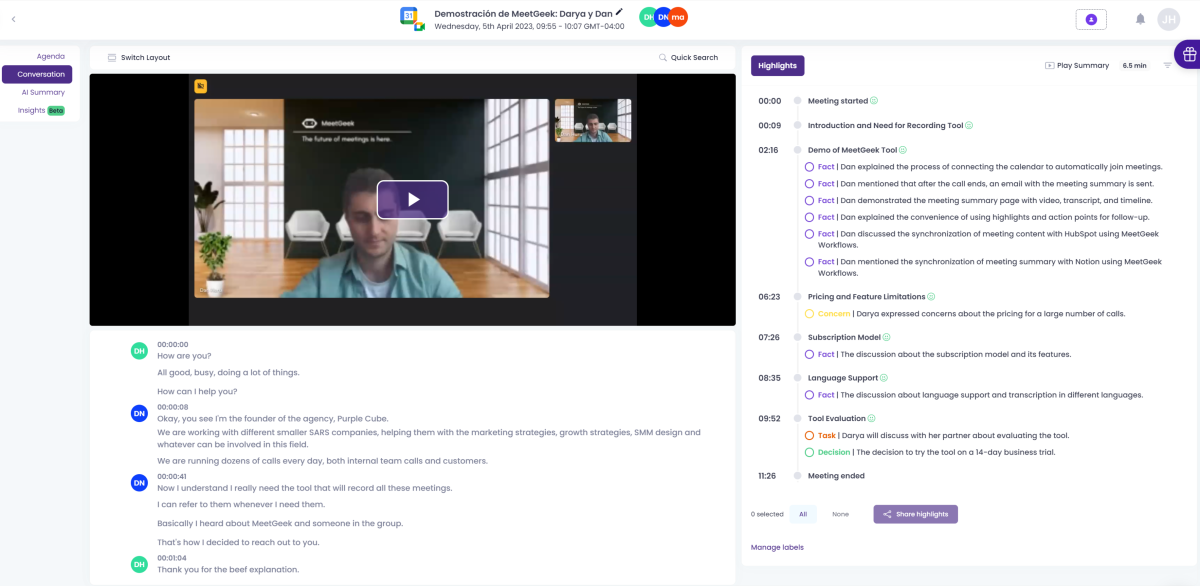
Task: Jump to 11:26 Meeting ended
Action: tap(768, 476)
